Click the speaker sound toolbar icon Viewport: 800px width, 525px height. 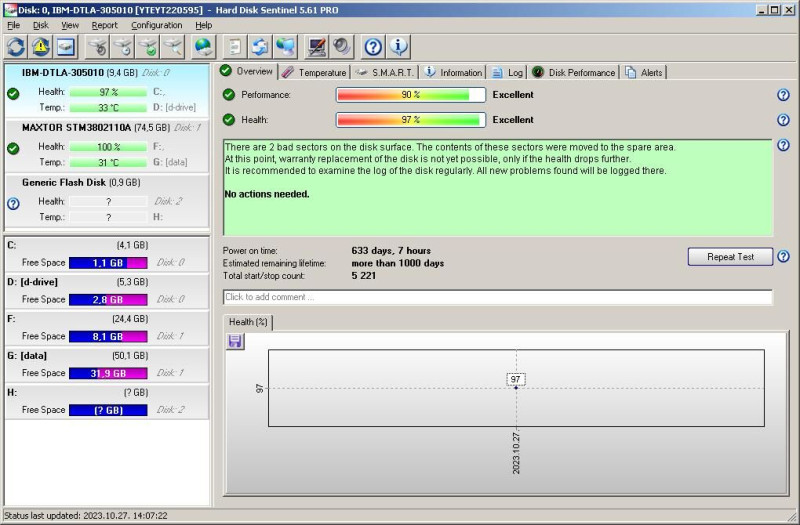point(341,47)
